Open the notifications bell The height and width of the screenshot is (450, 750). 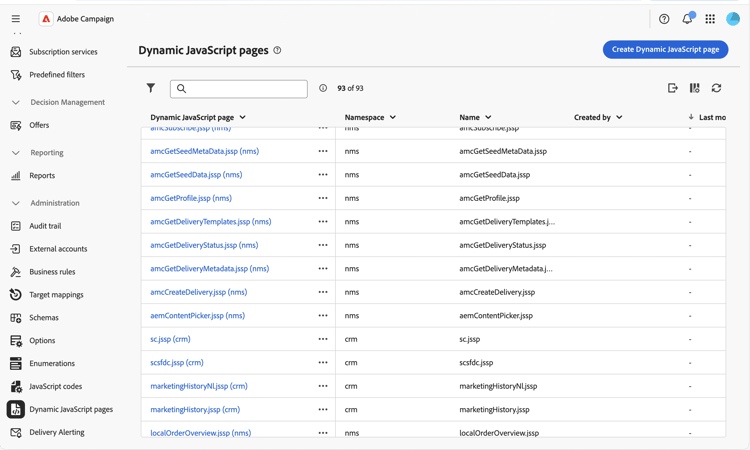coord(687,19)
